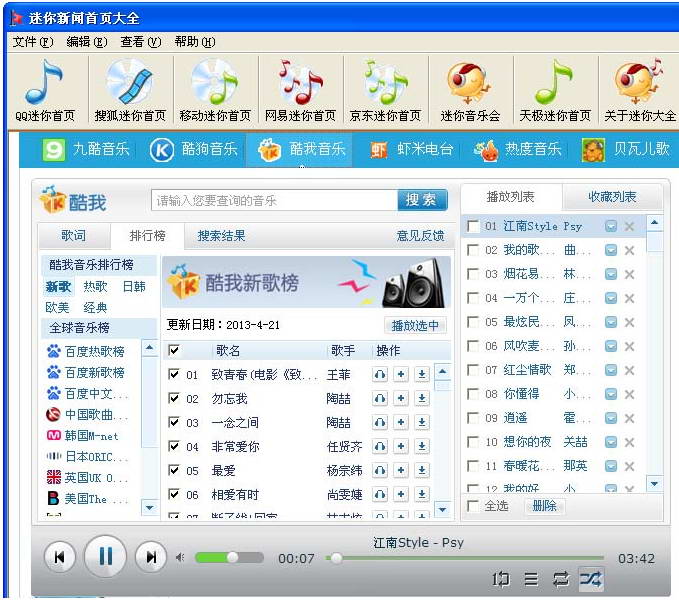Image resolution: width=679 pixels, height=601 pixels.
Task: Pause the current song
Action: point(106,556)
